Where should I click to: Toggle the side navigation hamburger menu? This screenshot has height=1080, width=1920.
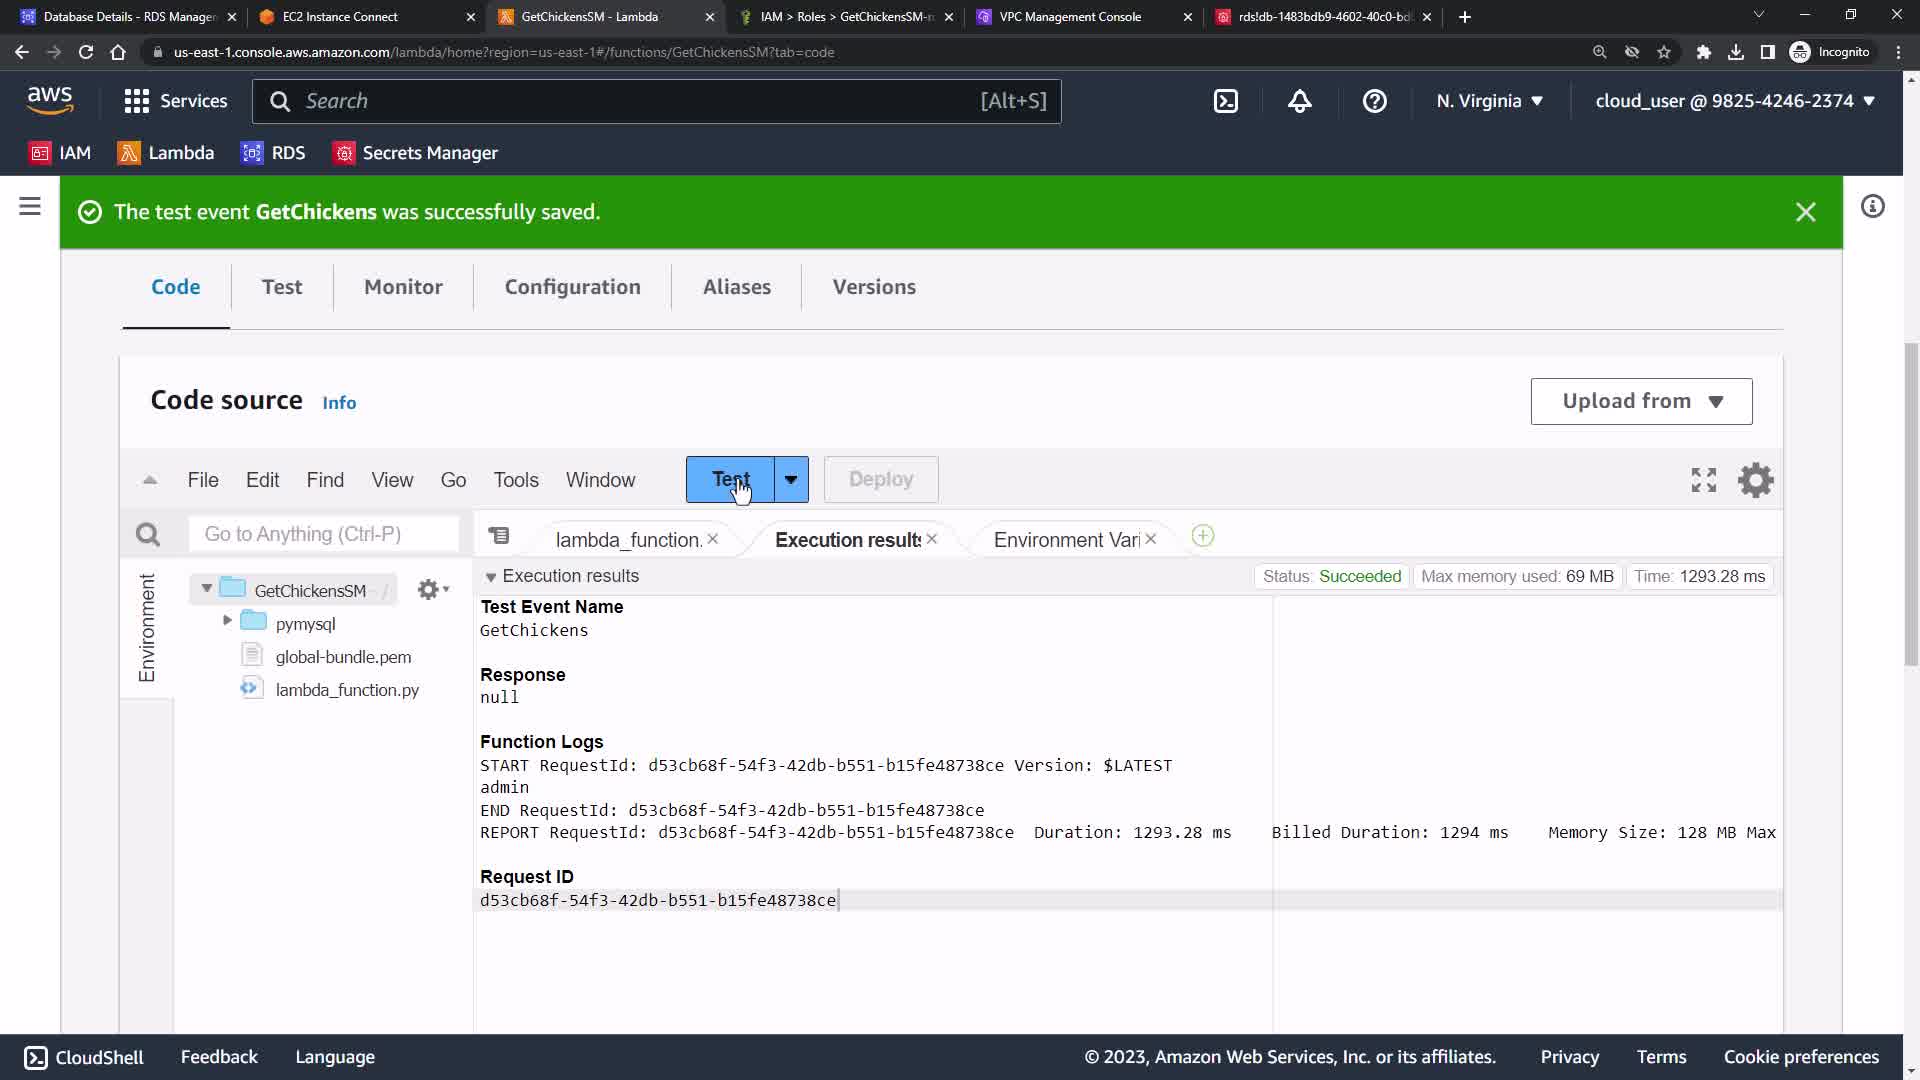click(30, 207)
